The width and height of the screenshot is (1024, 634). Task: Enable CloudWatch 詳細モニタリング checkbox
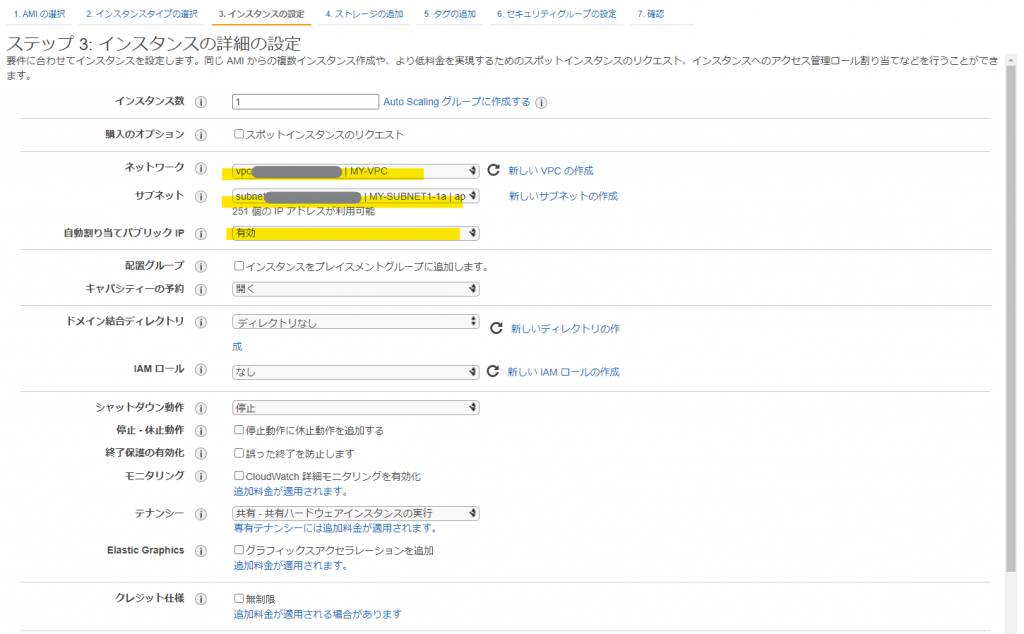pos(239,476)
